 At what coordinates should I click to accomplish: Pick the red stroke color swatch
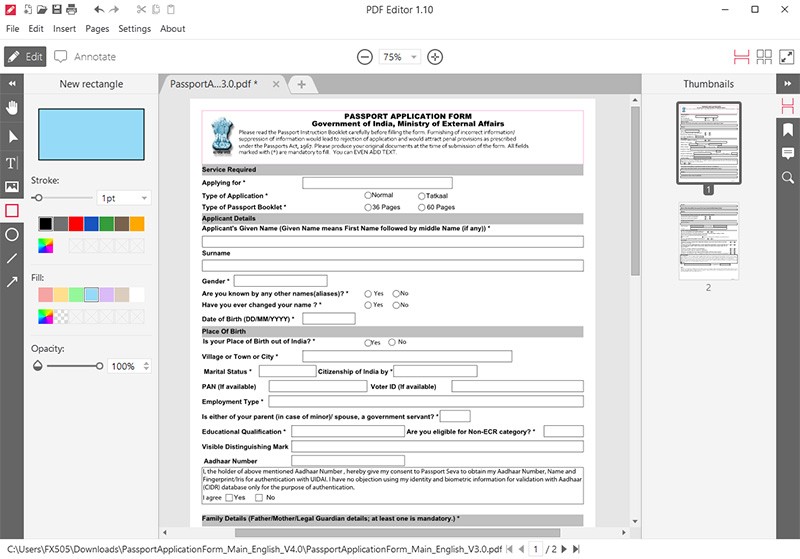coord(76,223)
